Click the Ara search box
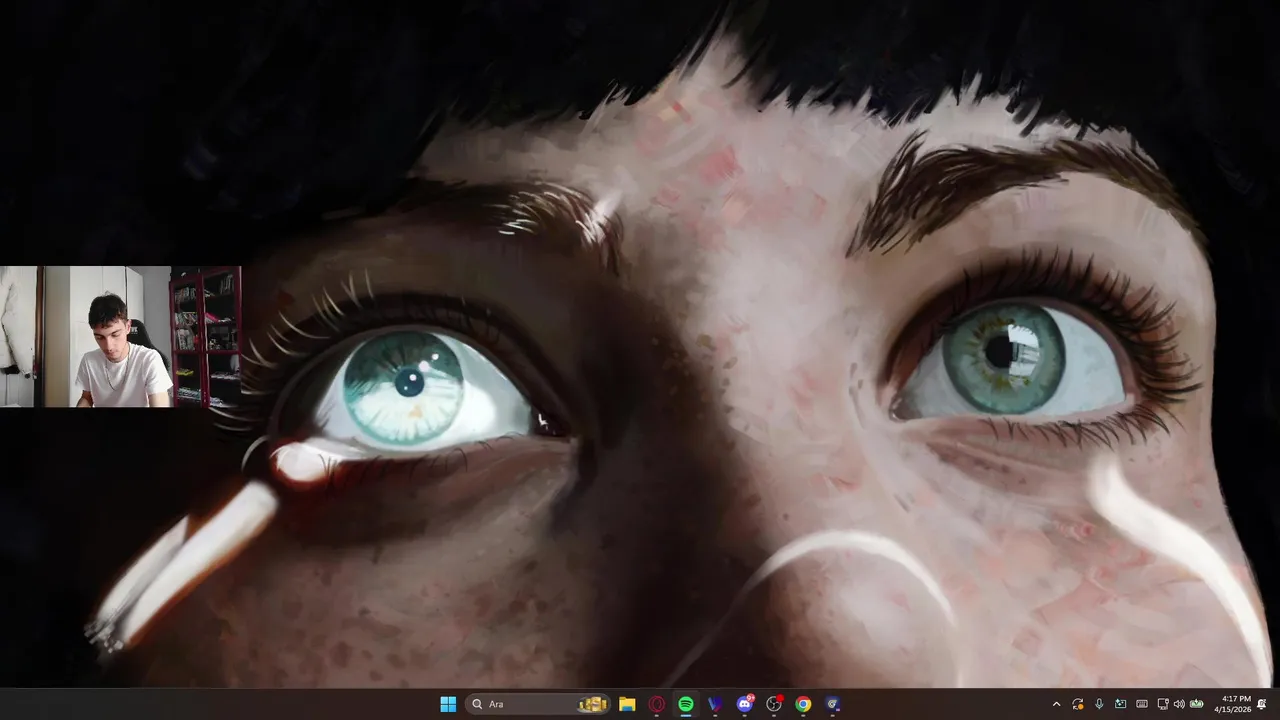Screen dimensions: 1280x720 click(540, 704)
